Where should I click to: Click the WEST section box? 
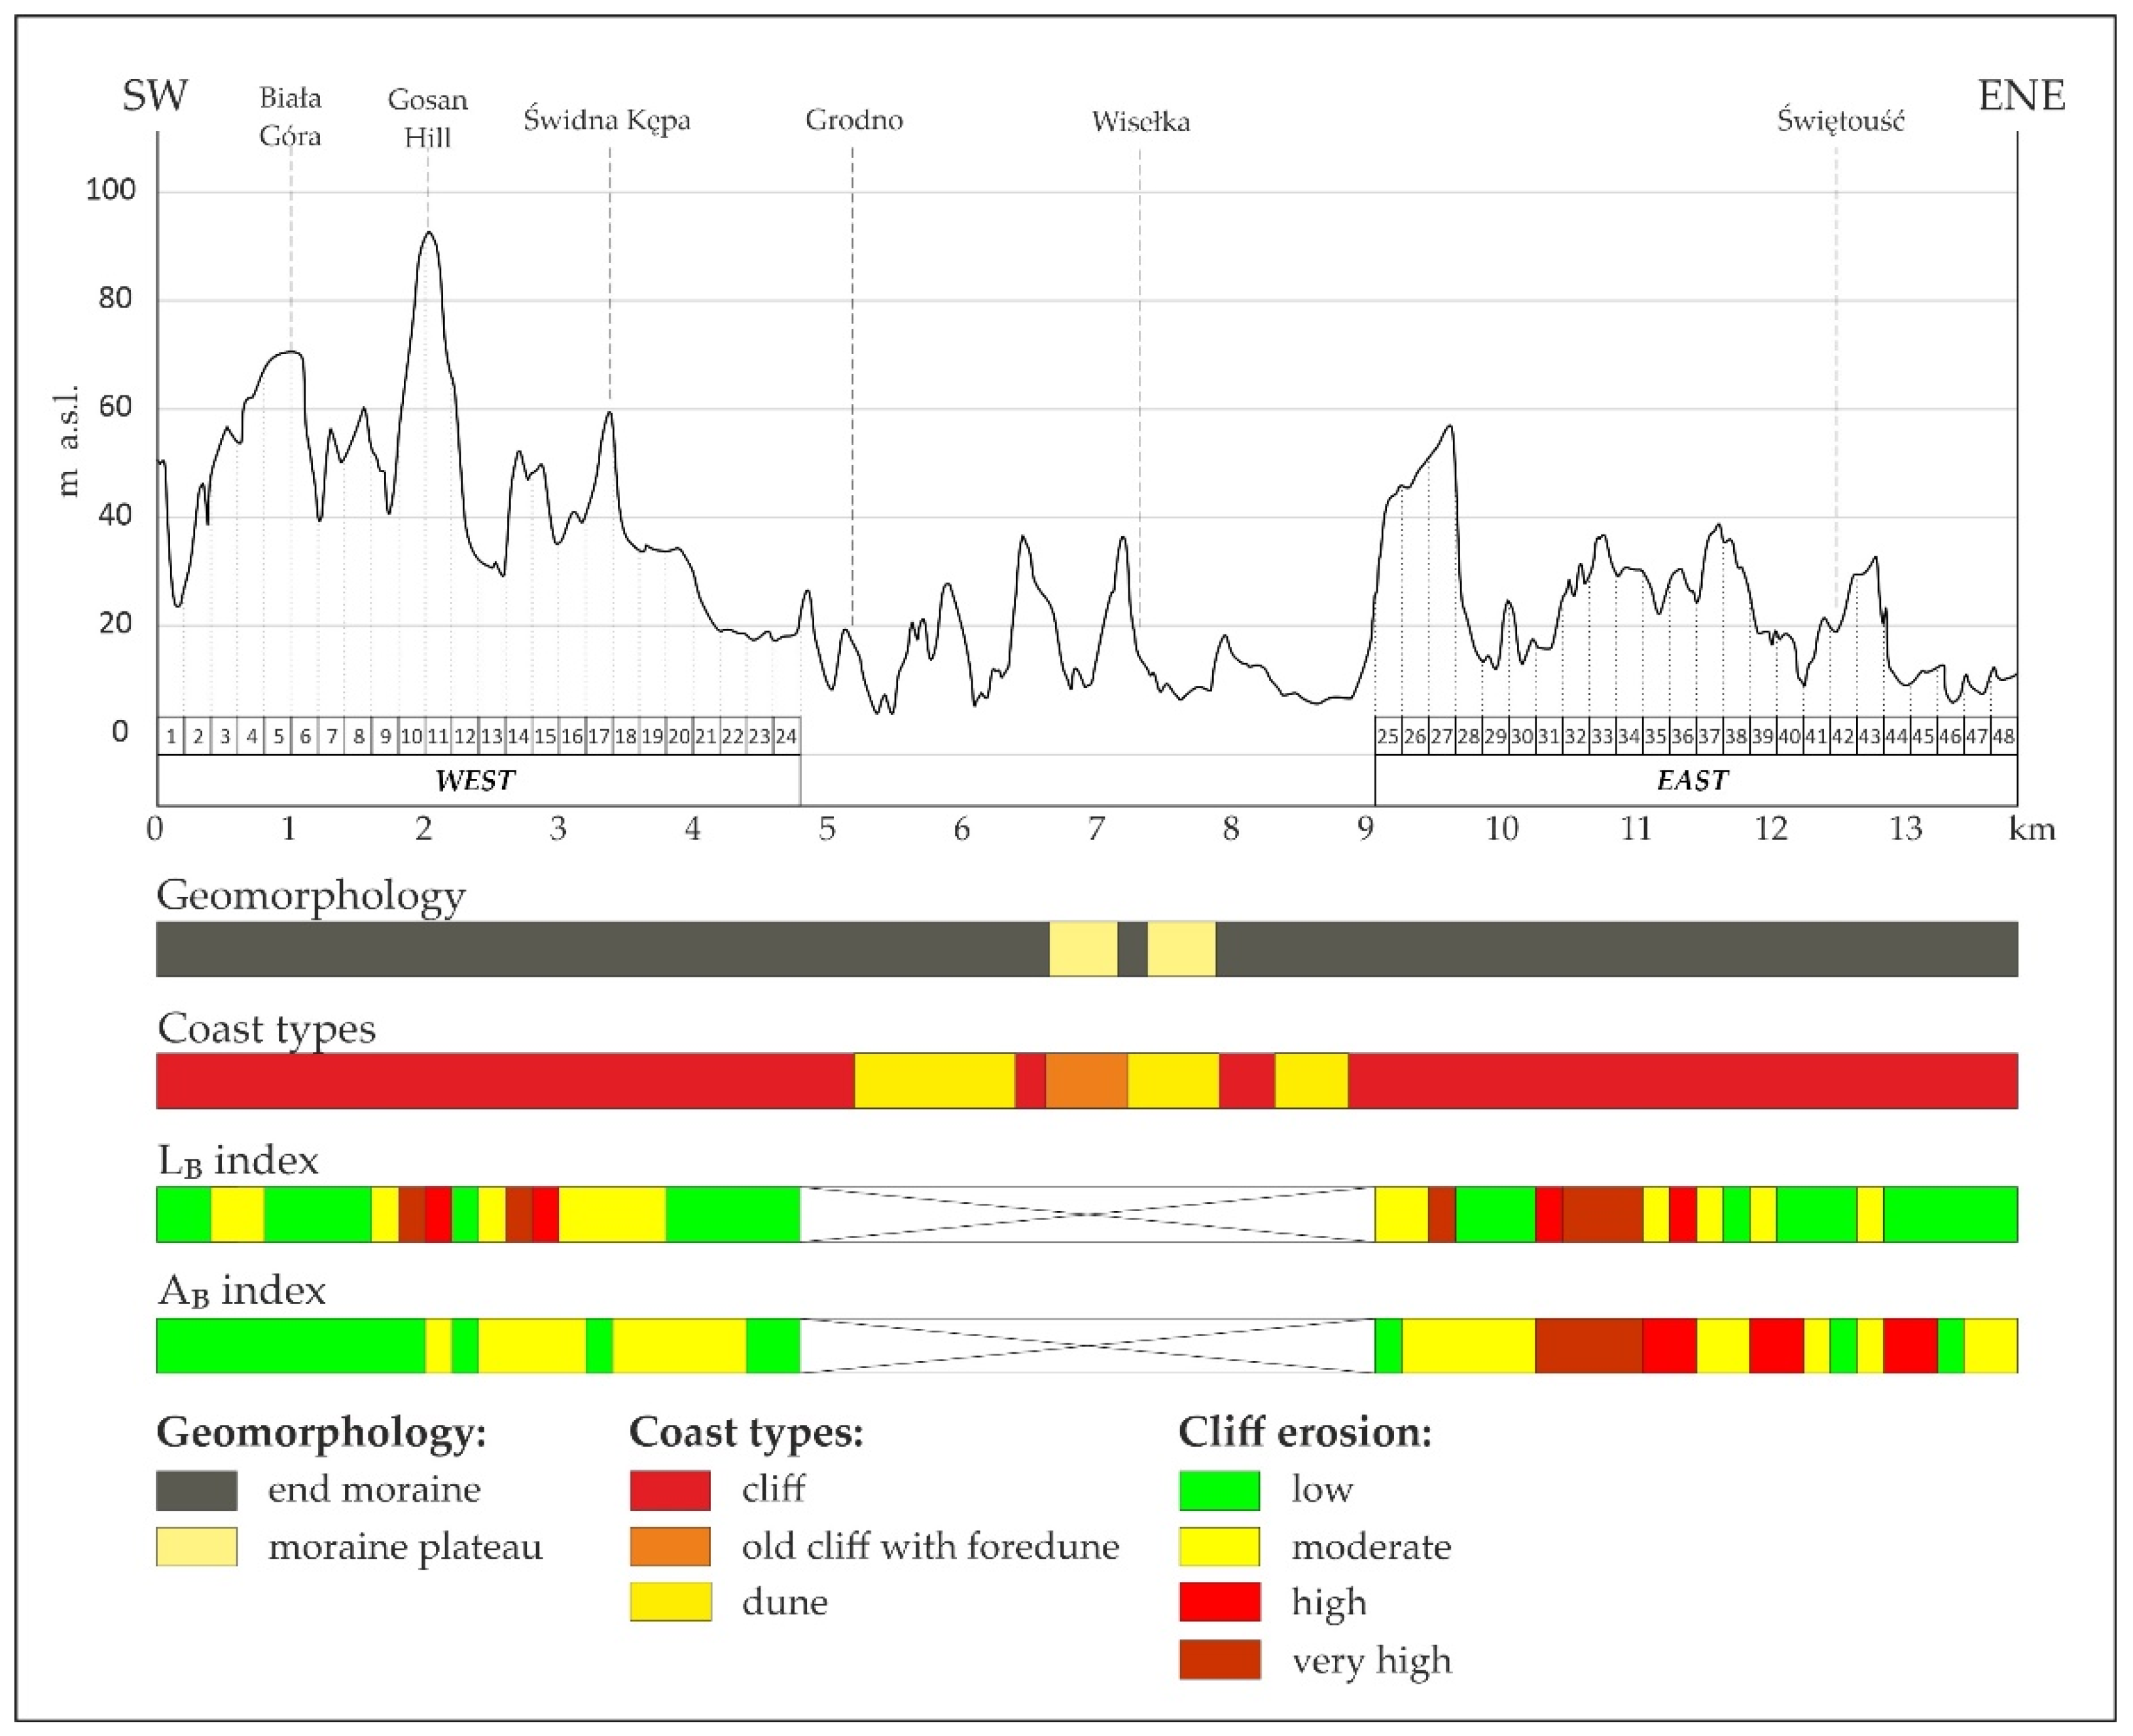tap(477, 780)
